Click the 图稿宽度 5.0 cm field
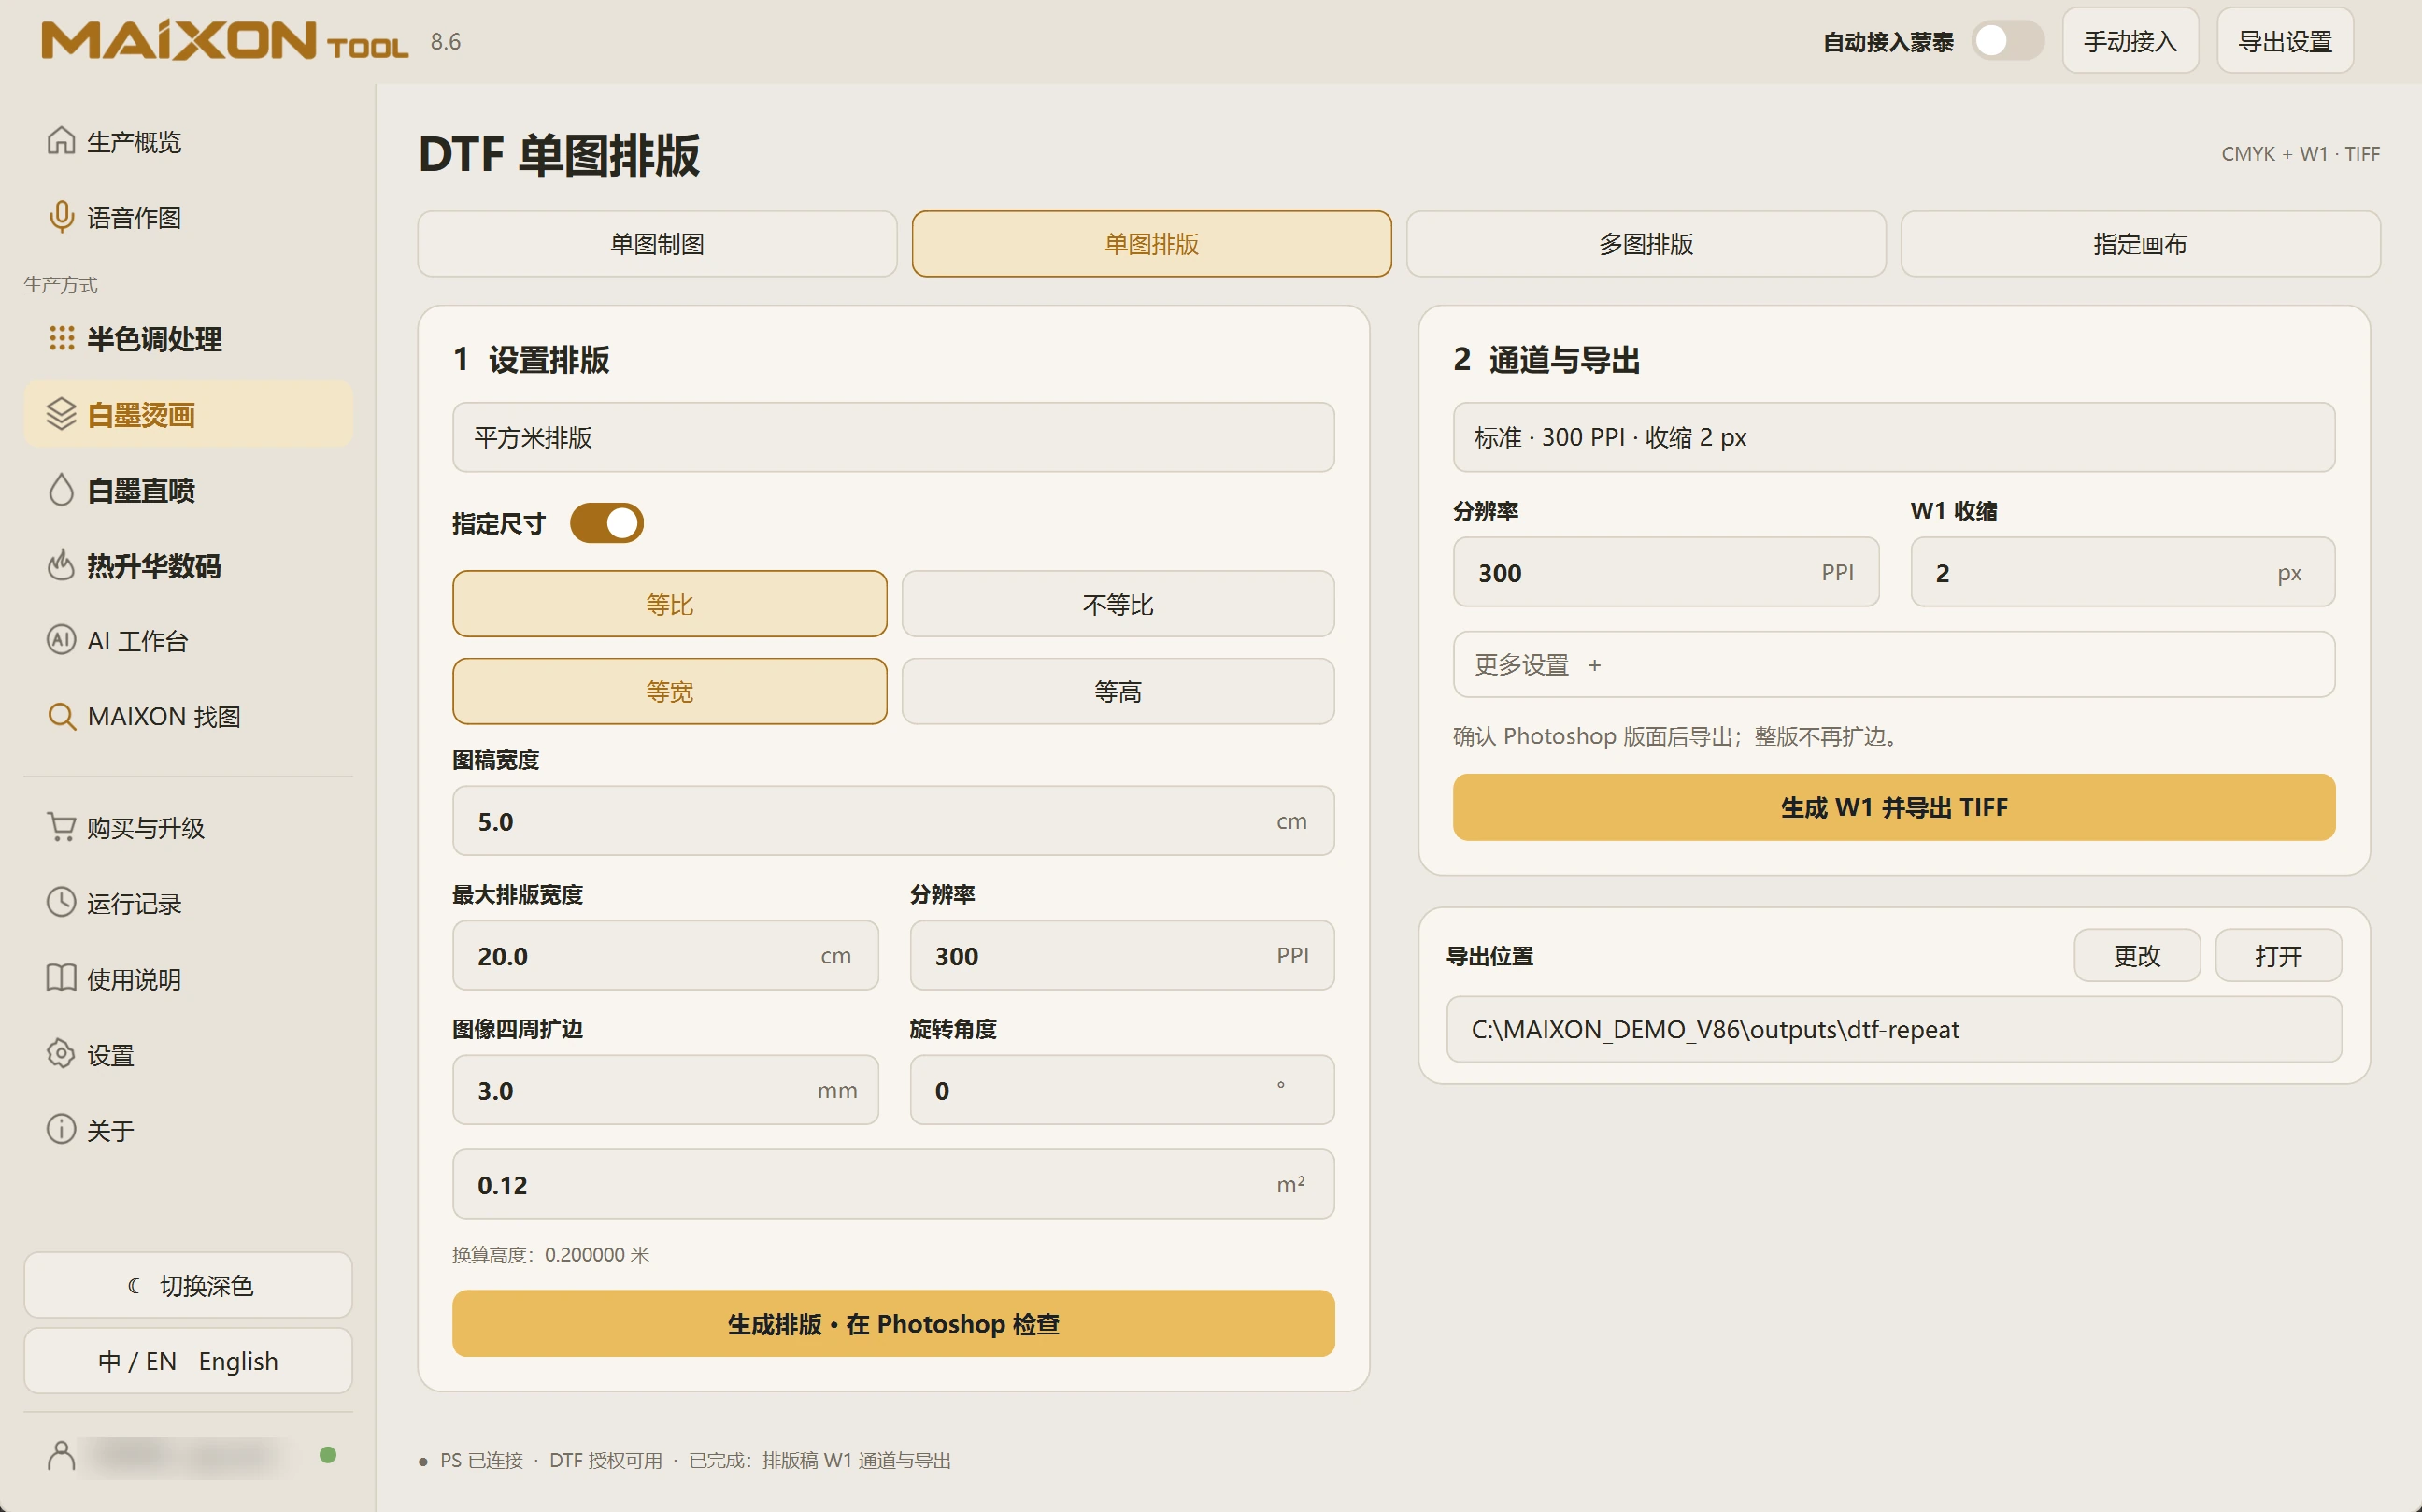The width and height of the screenshot is (2422, 1512). 893,820
